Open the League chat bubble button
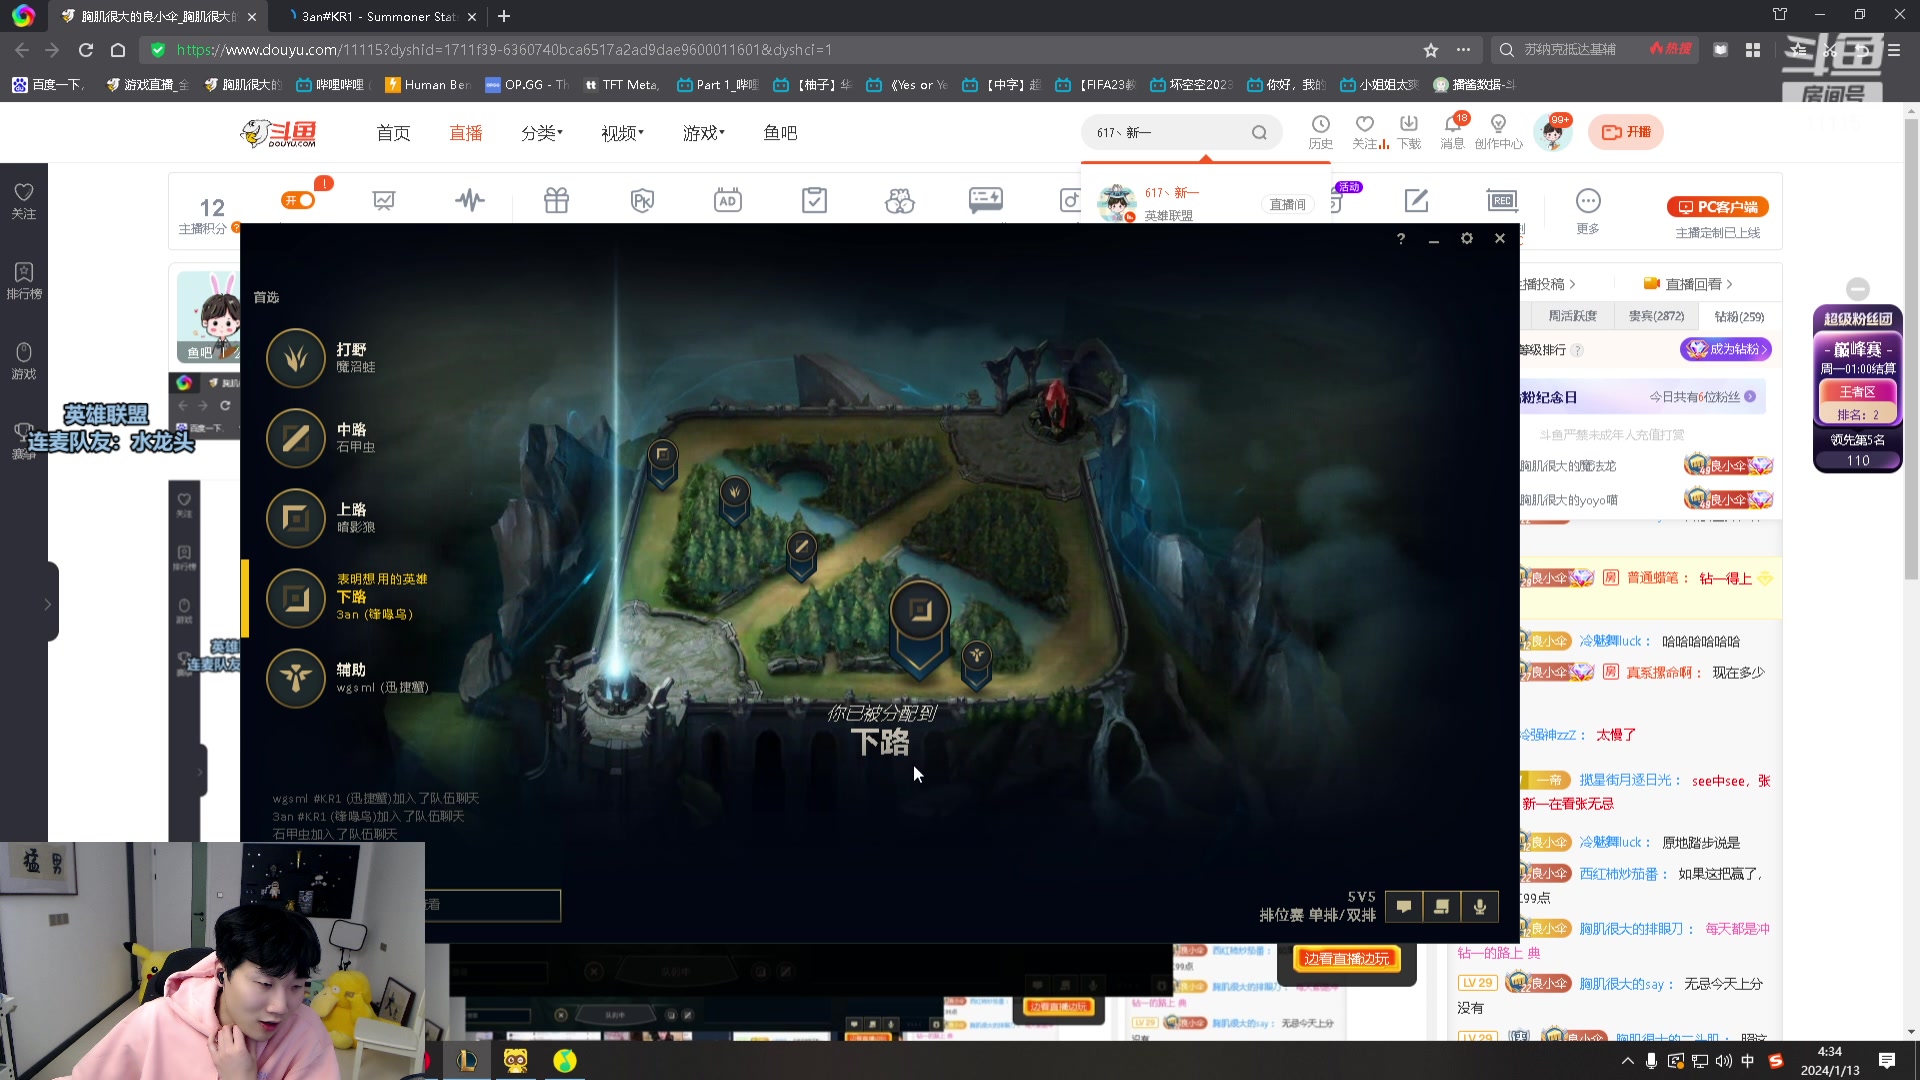The height and width of the screenshot is (1080, 1920). pos(1404,906)
